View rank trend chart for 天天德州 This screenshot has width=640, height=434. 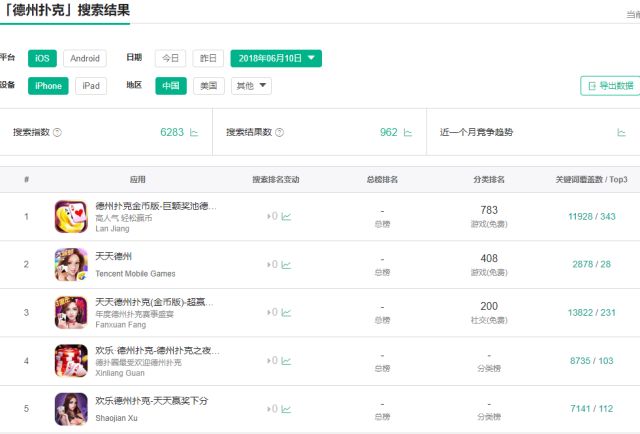(286, 265)
